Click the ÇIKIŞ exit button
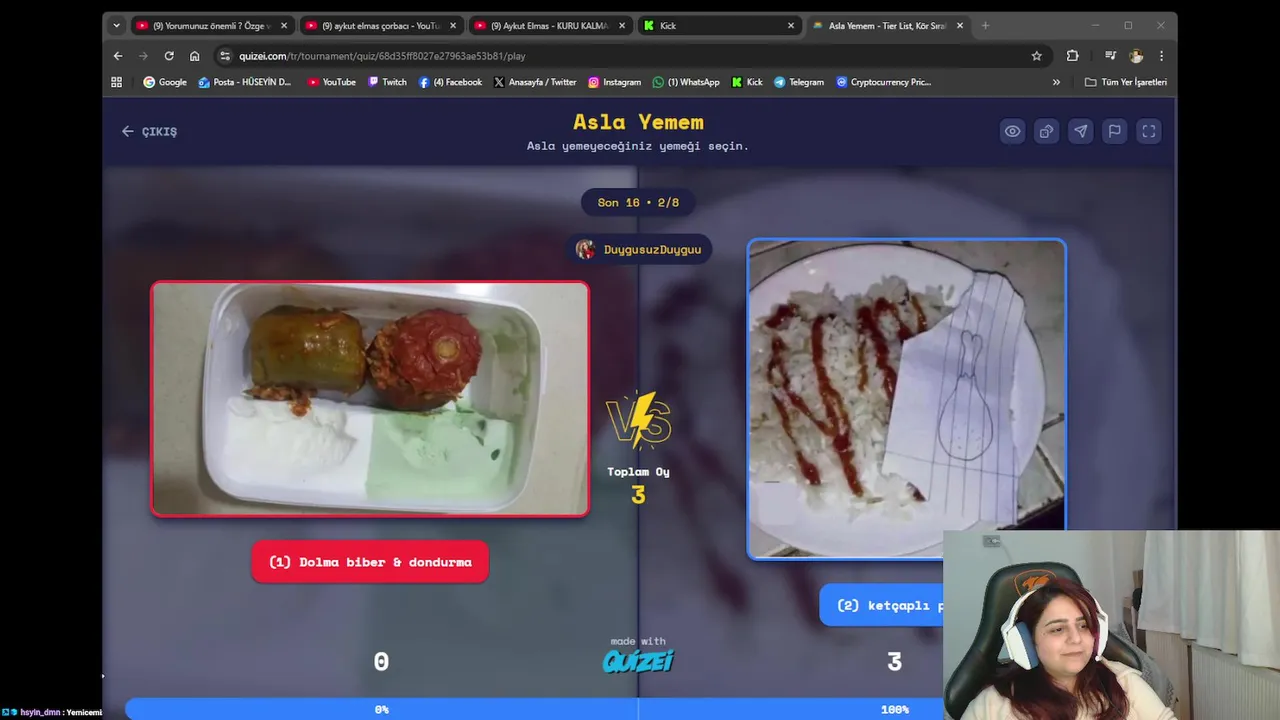 149,131
